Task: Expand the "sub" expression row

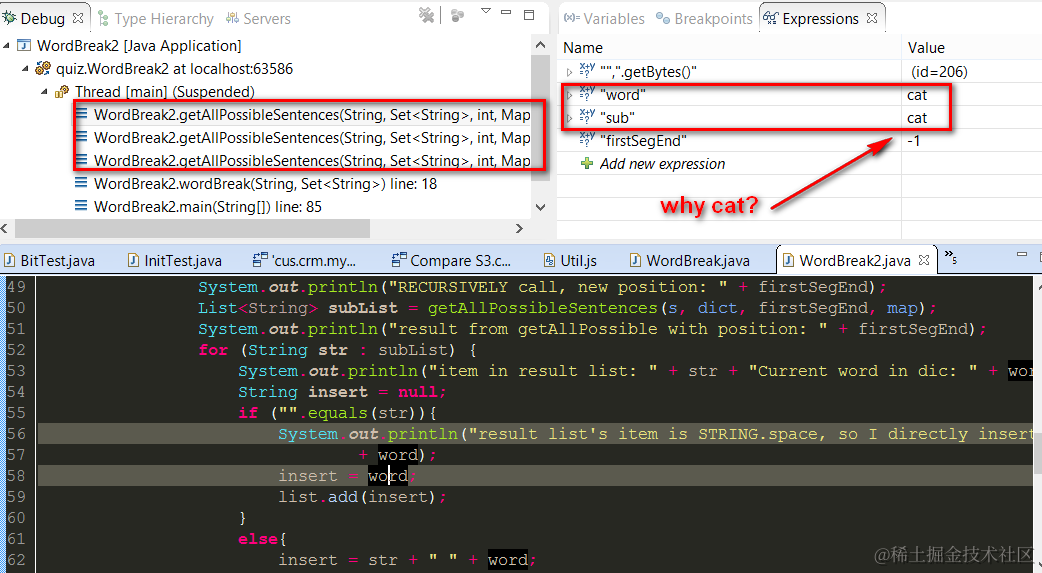Action: [570, 118]
